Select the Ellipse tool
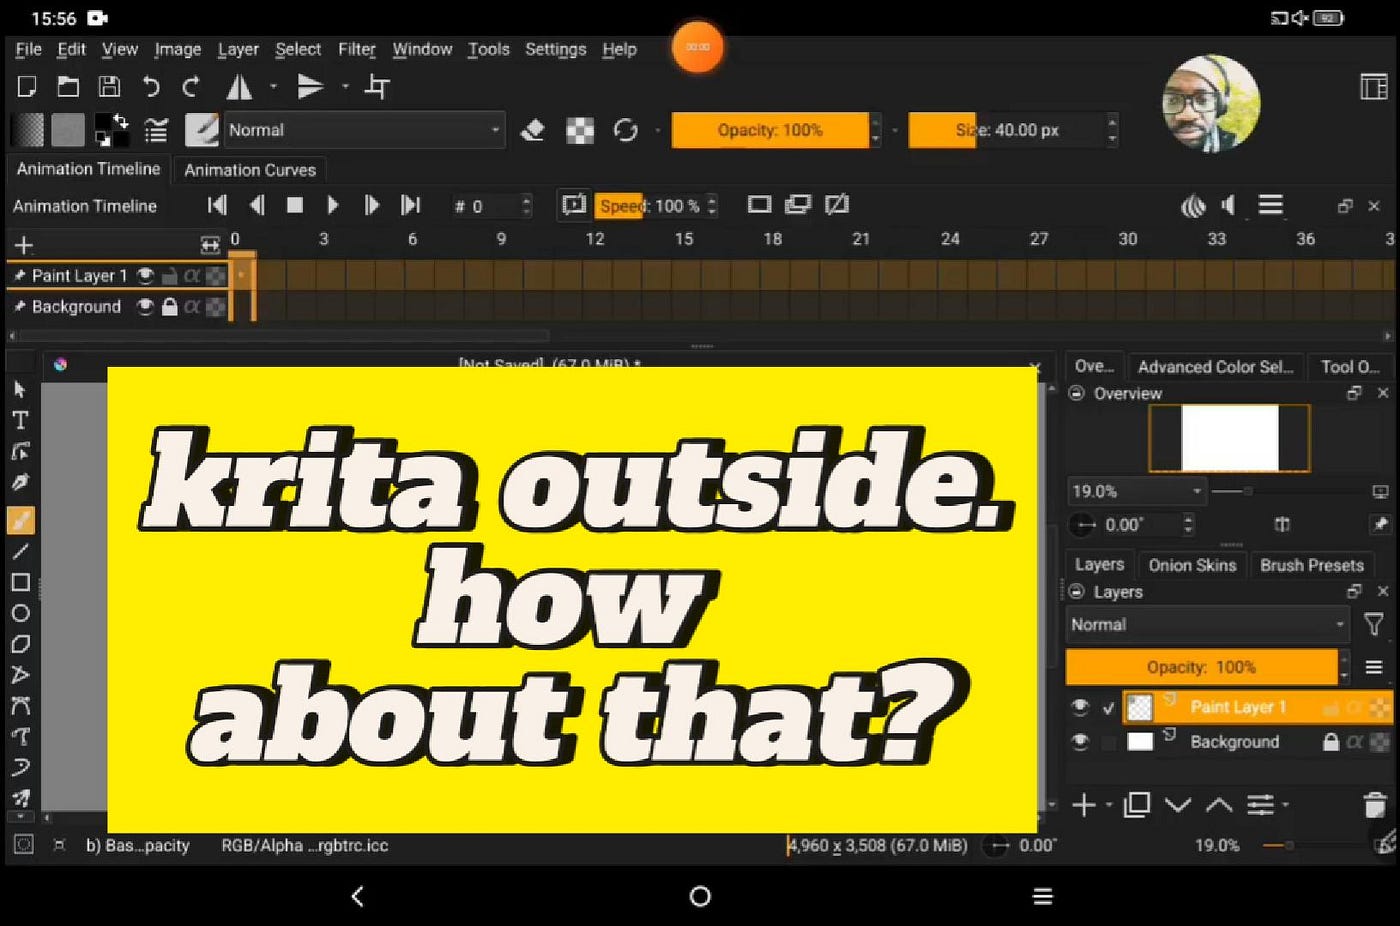The image size is (1400, 926). (x=20, y=613)
